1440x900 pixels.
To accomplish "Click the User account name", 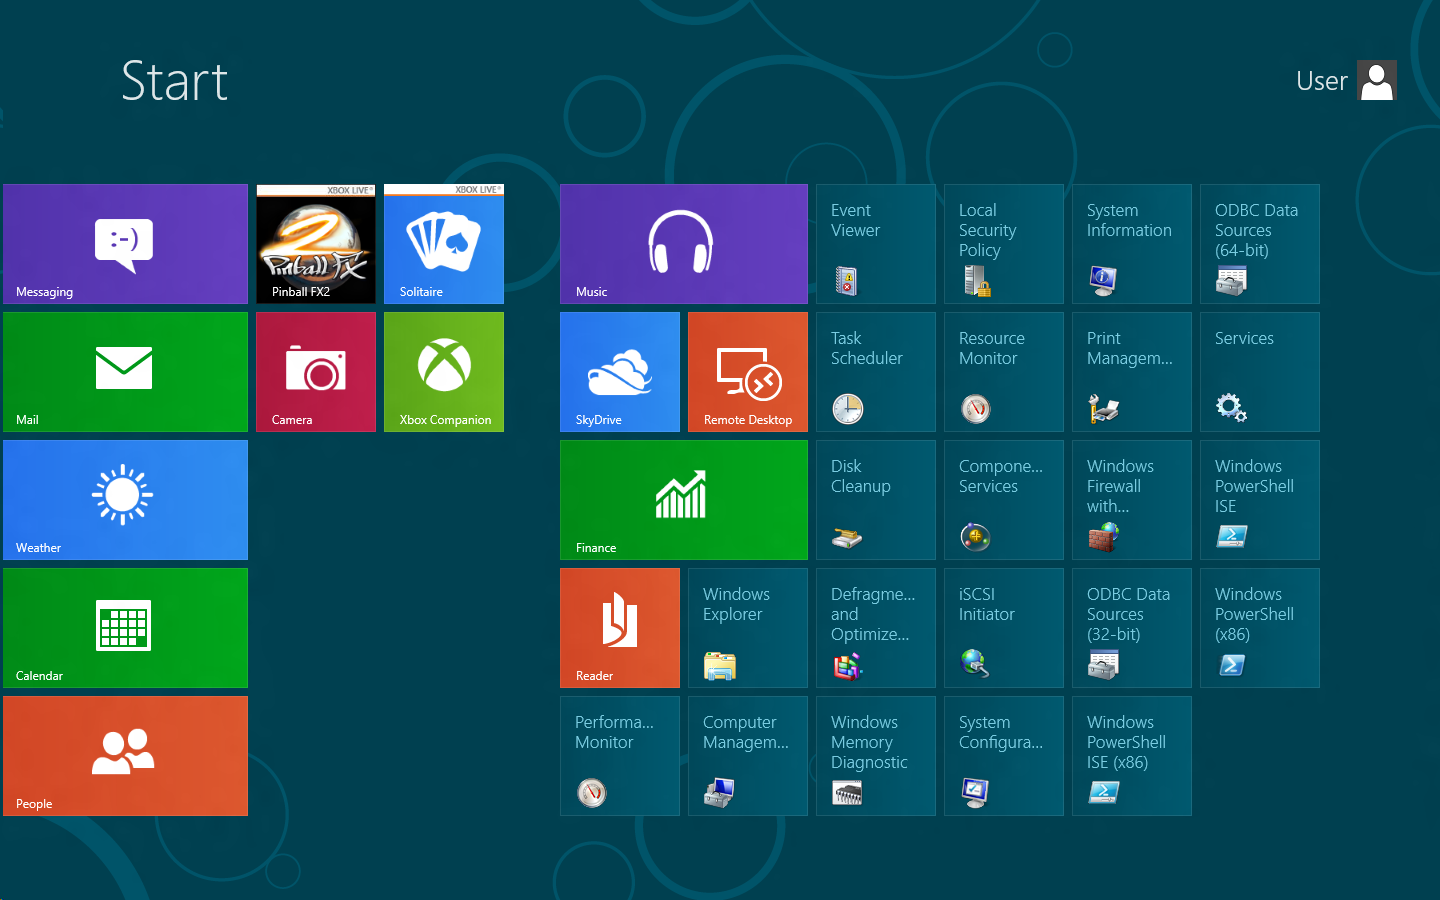I will pyautogui.click(x=1321, y=81).
